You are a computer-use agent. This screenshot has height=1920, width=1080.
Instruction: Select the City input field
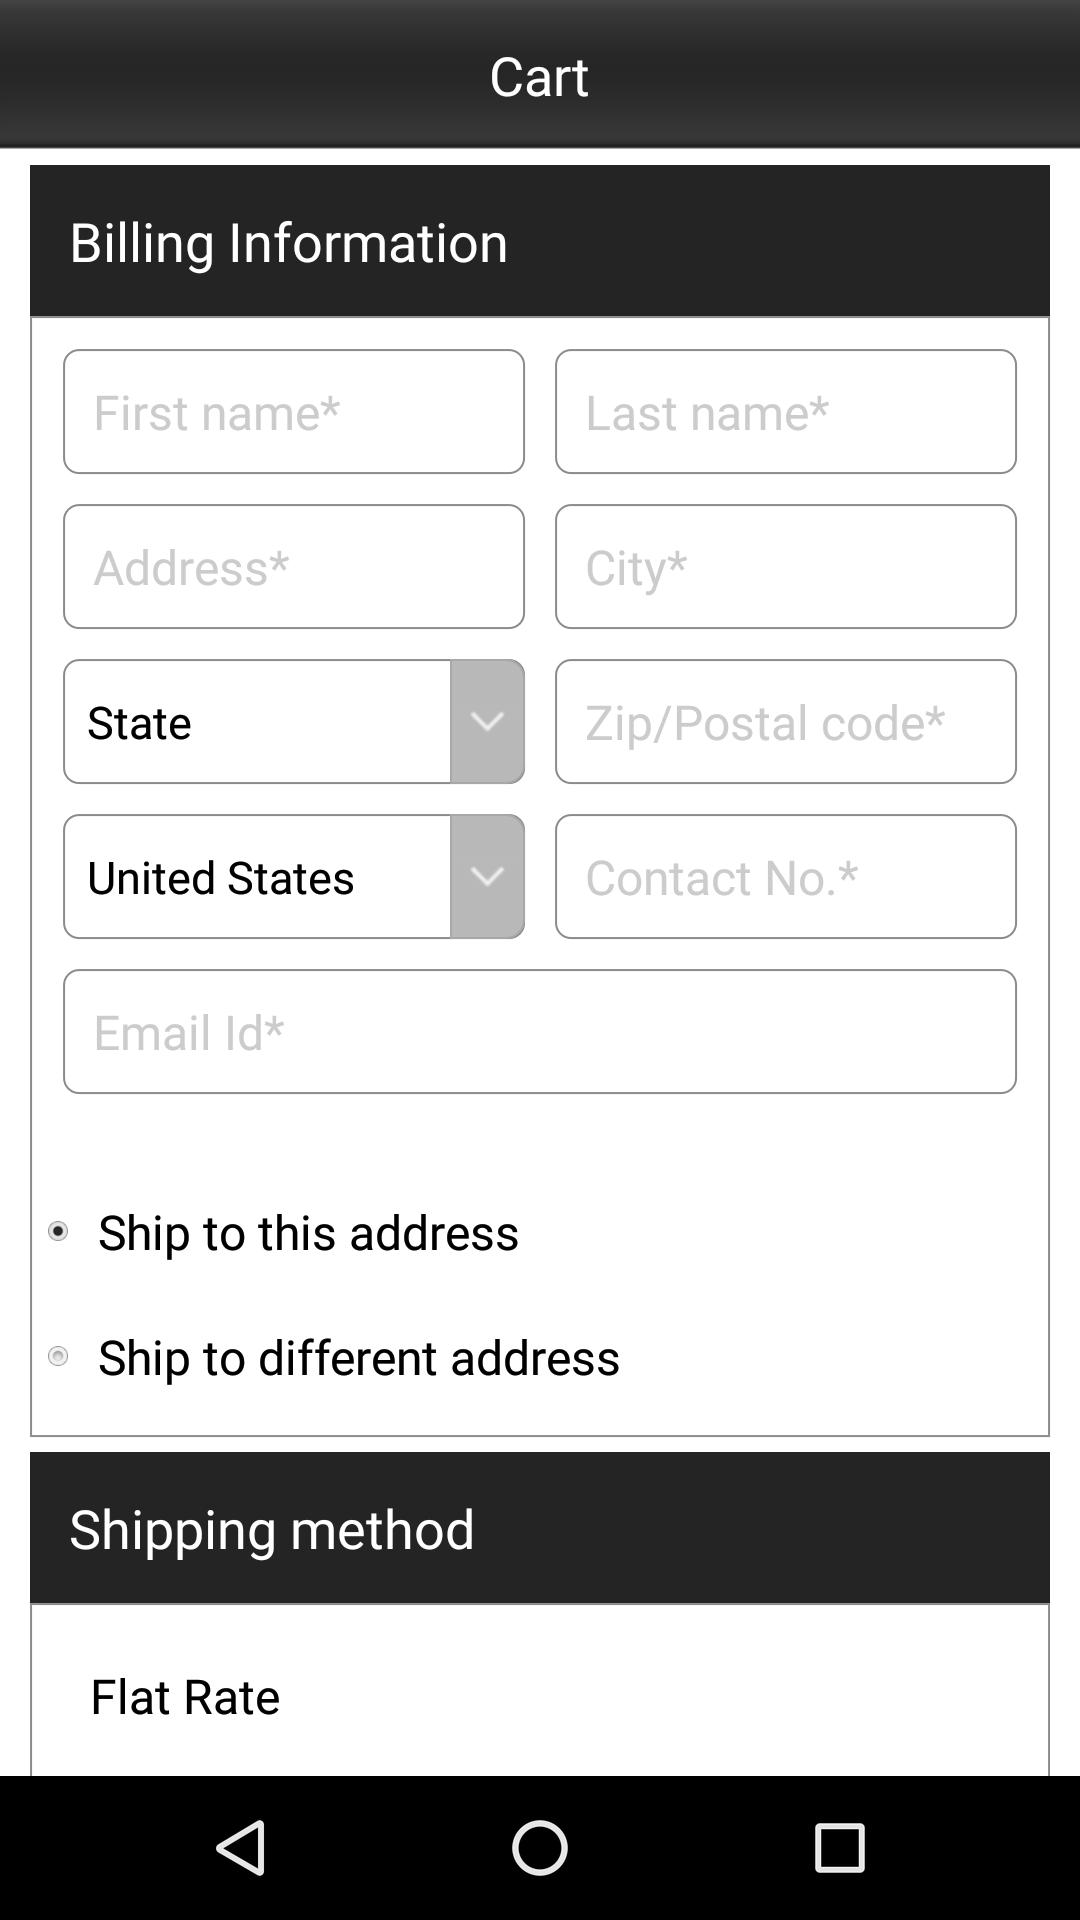(x=786, y=566)
